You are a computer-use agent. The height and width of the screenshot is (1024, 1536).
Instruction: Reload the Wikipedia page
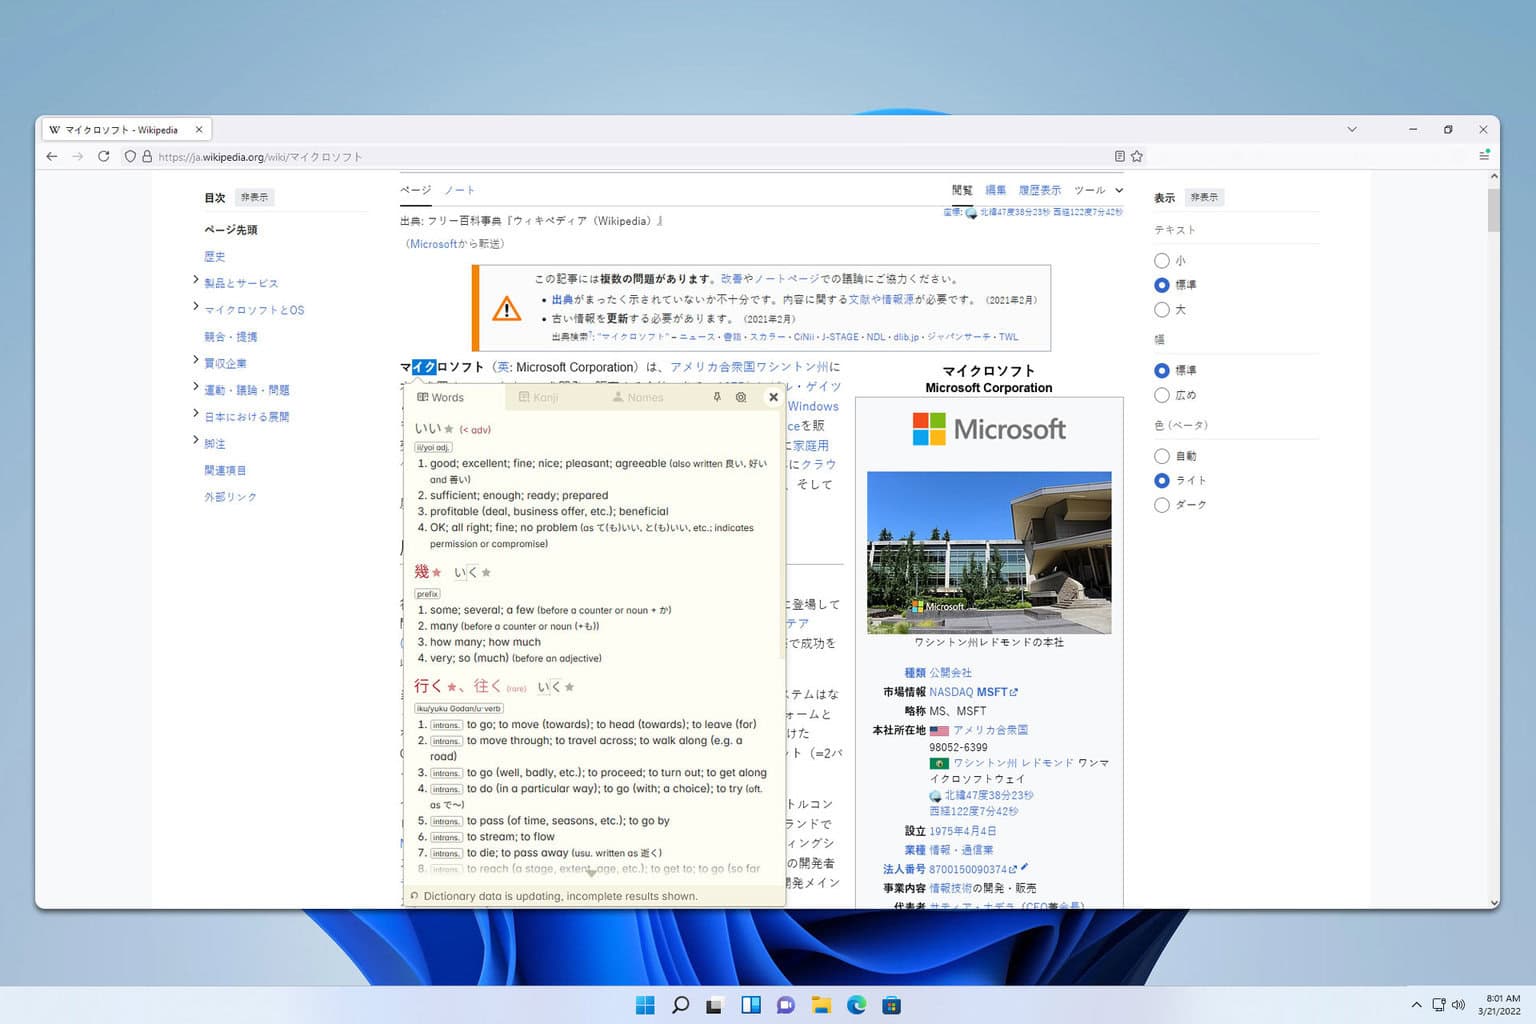(103, 156)
